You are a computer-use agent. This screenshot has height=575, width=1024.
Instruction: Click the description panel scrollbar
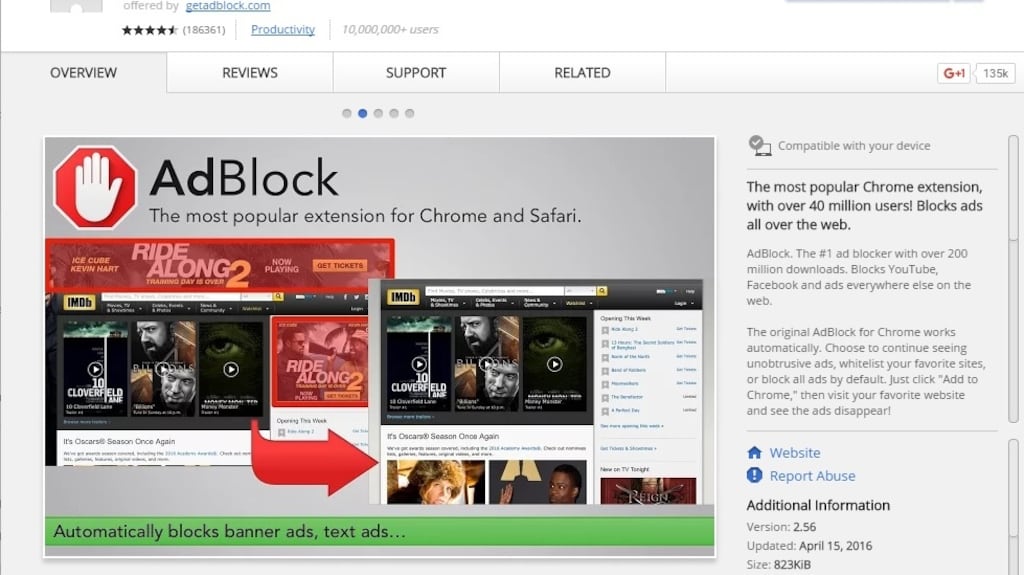pos(1013,279)
